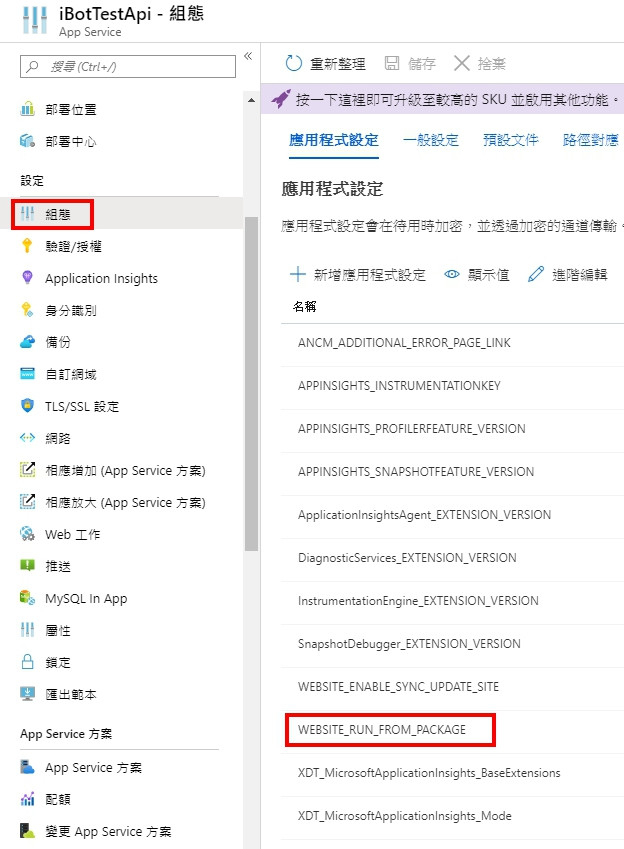Image resolution: width=624 pixels, height=849 pixels.
Task: Click the 網路 networking icon
Action: point(27,437)
